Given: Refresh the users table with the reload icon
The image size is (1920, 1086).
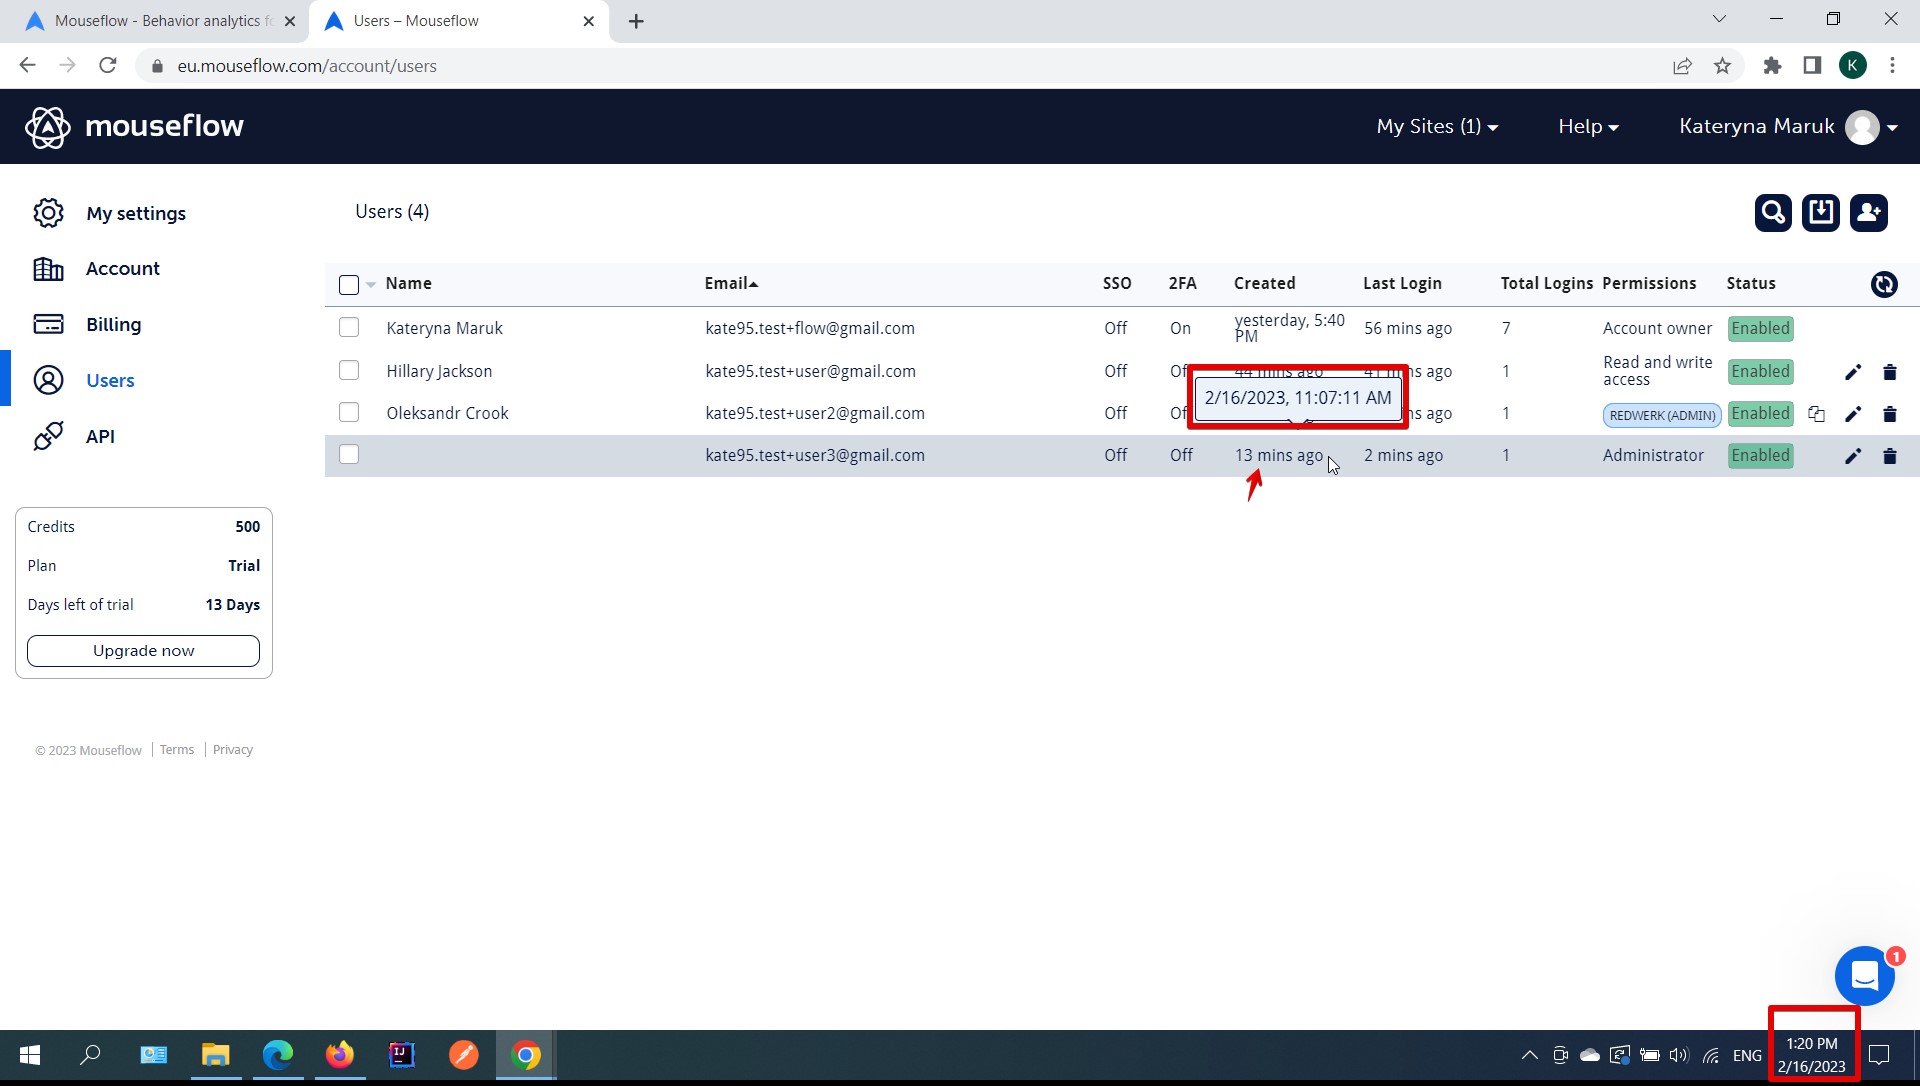Looking at the screenshot, I should (x=1884, y=284).
